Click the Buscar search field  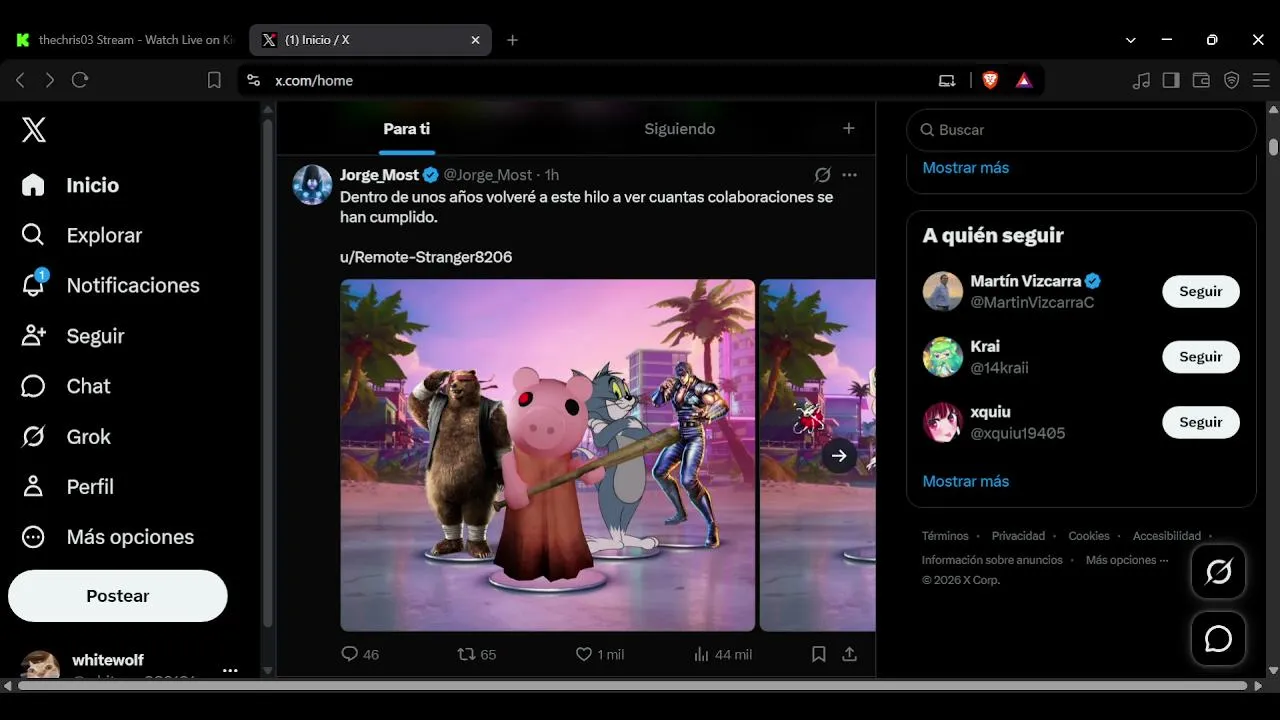click(1081, 130)
